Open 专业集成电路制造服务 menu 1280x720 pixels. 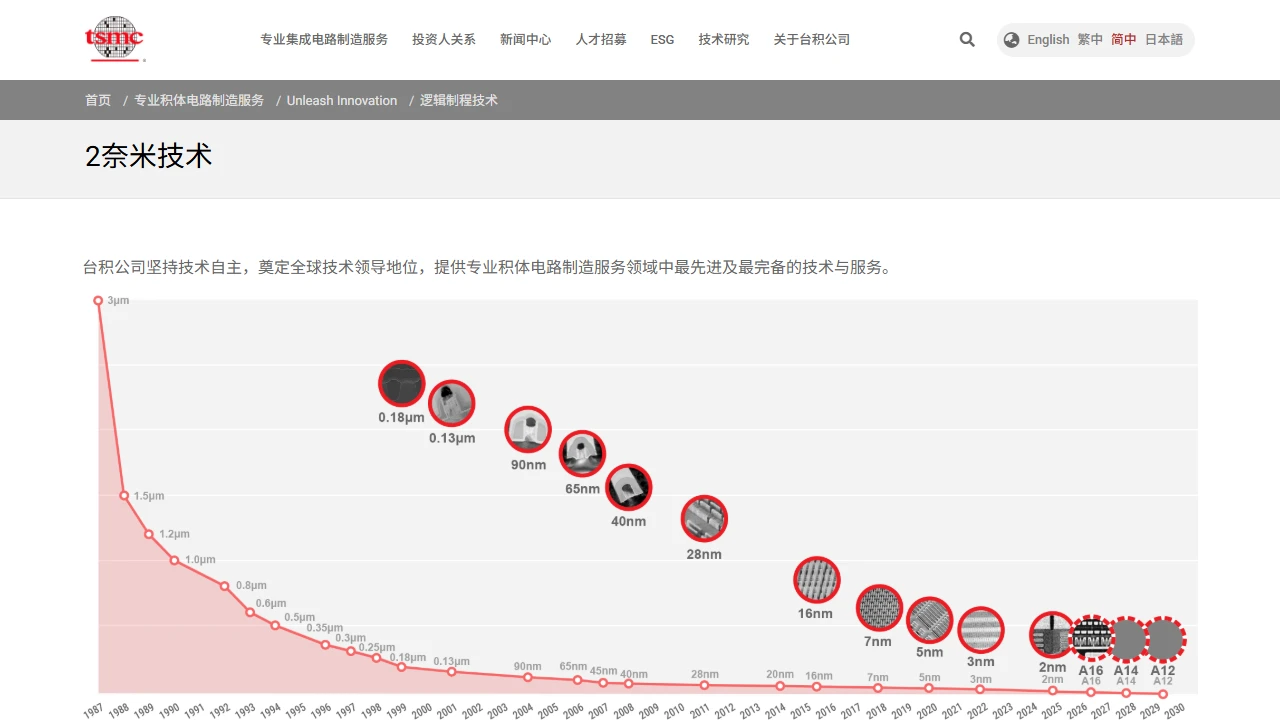pyautogui.click(x=324, y=40)
